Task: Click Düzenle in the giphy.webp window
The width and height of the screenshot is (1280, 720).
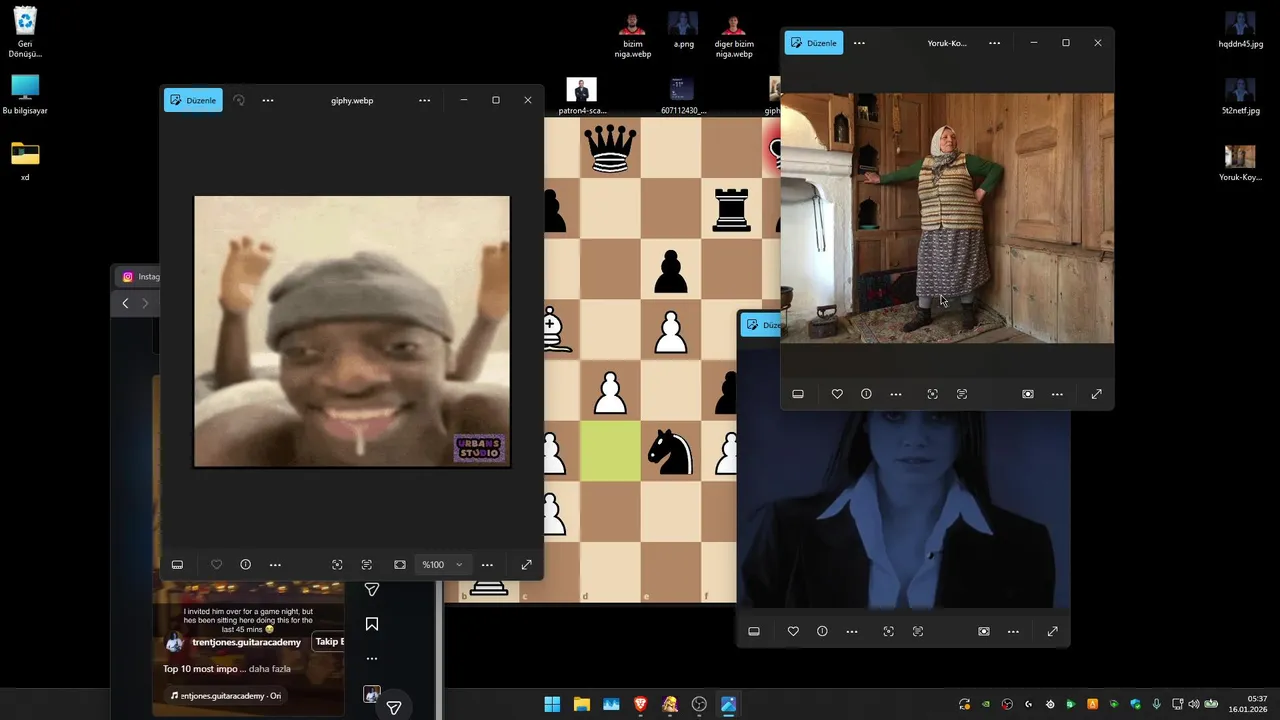Action: 193,100
